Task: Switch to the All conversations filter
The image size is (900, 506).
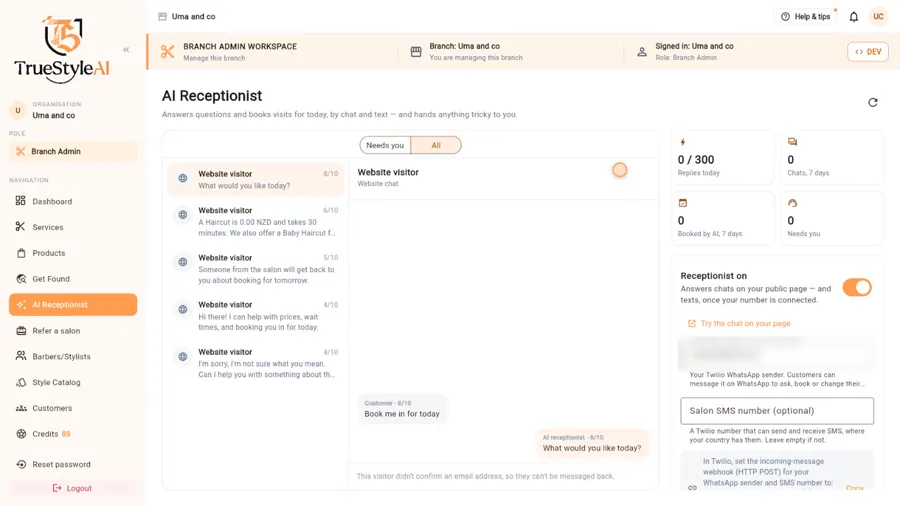Action: click(436, 145)
